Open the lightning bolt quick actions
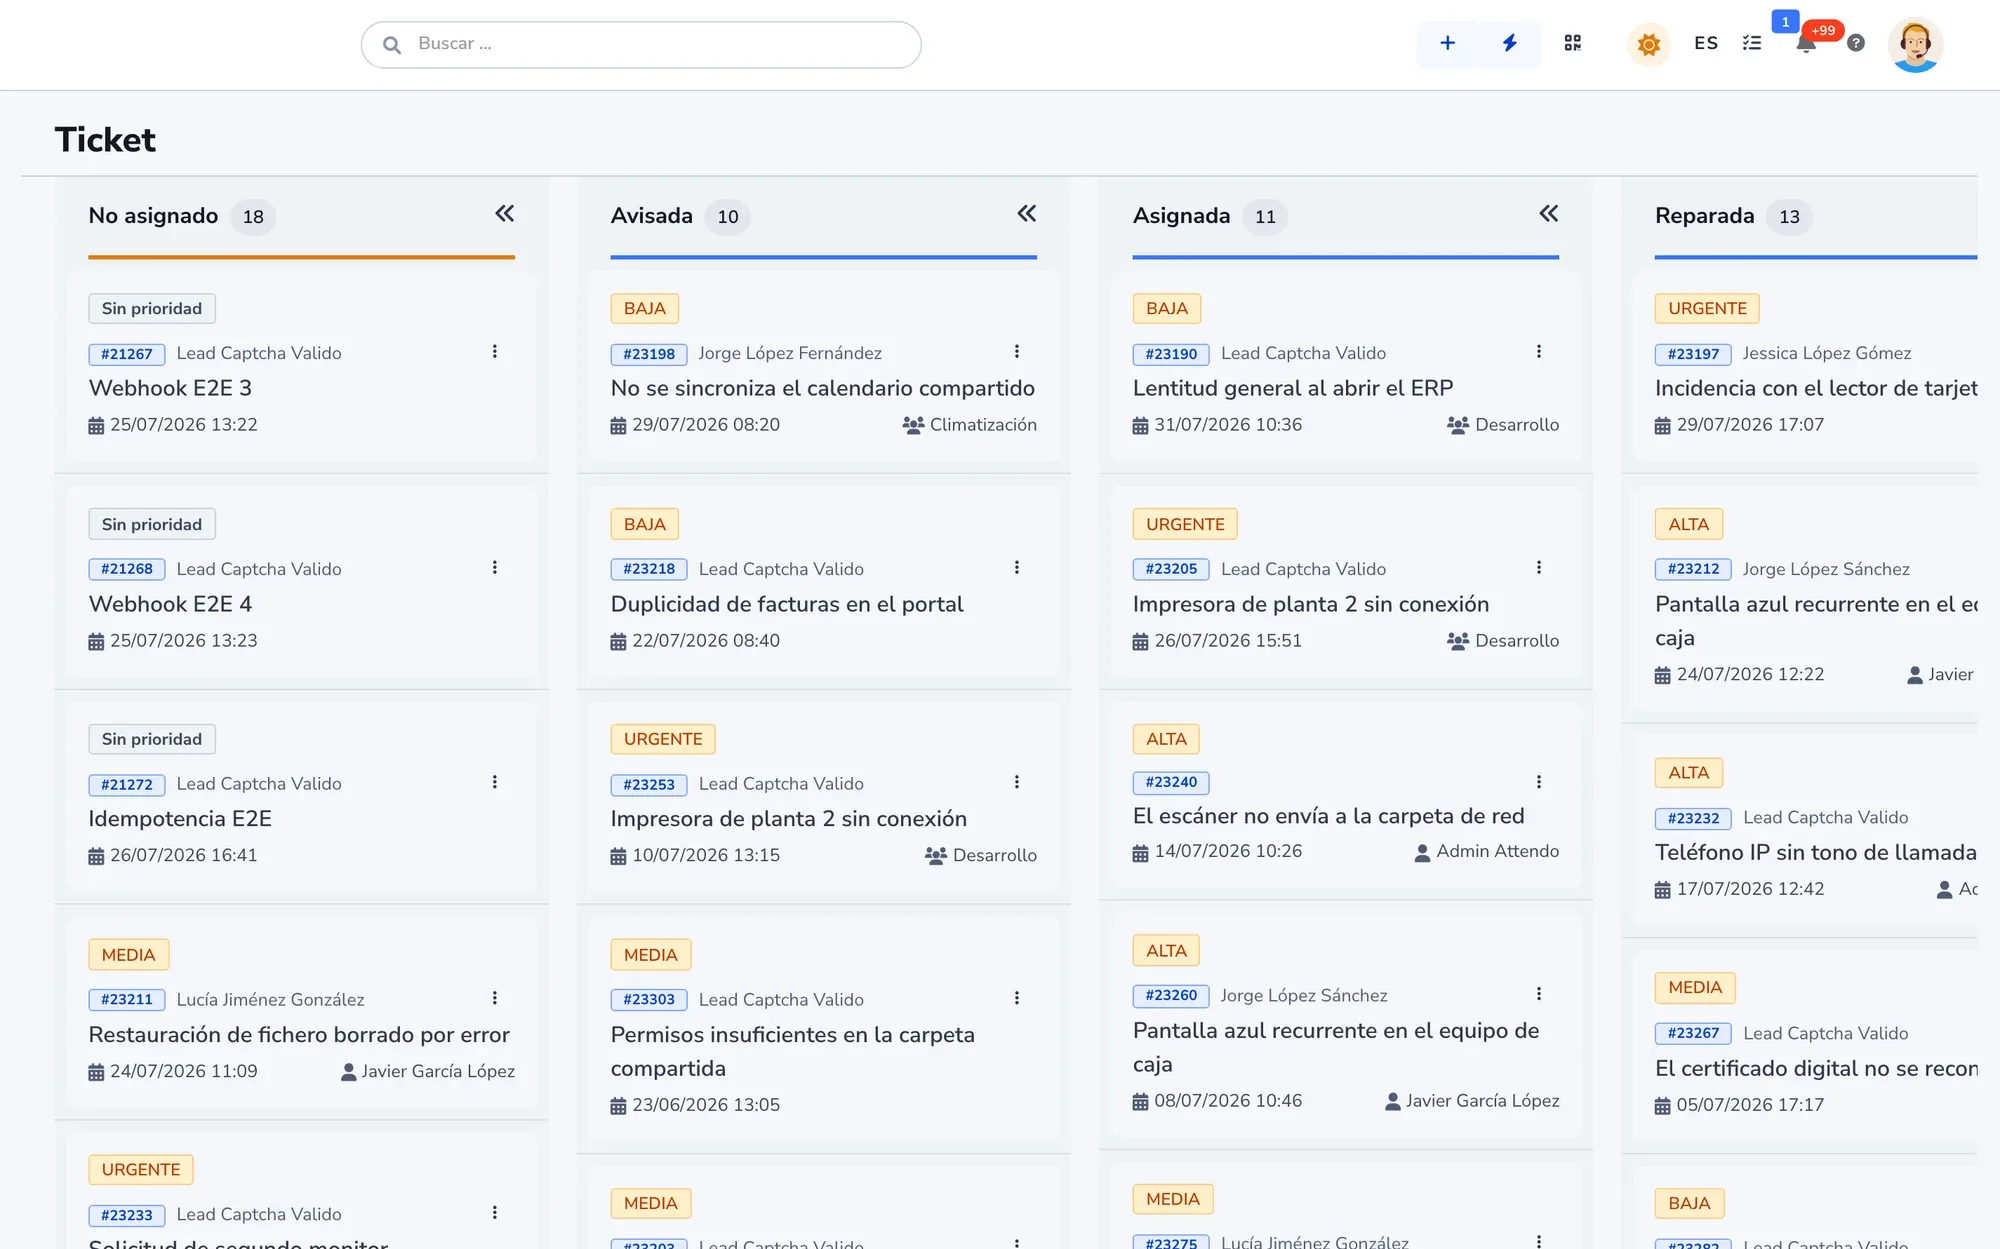Screen dimensions: 2000x1249 (1510, 44)
